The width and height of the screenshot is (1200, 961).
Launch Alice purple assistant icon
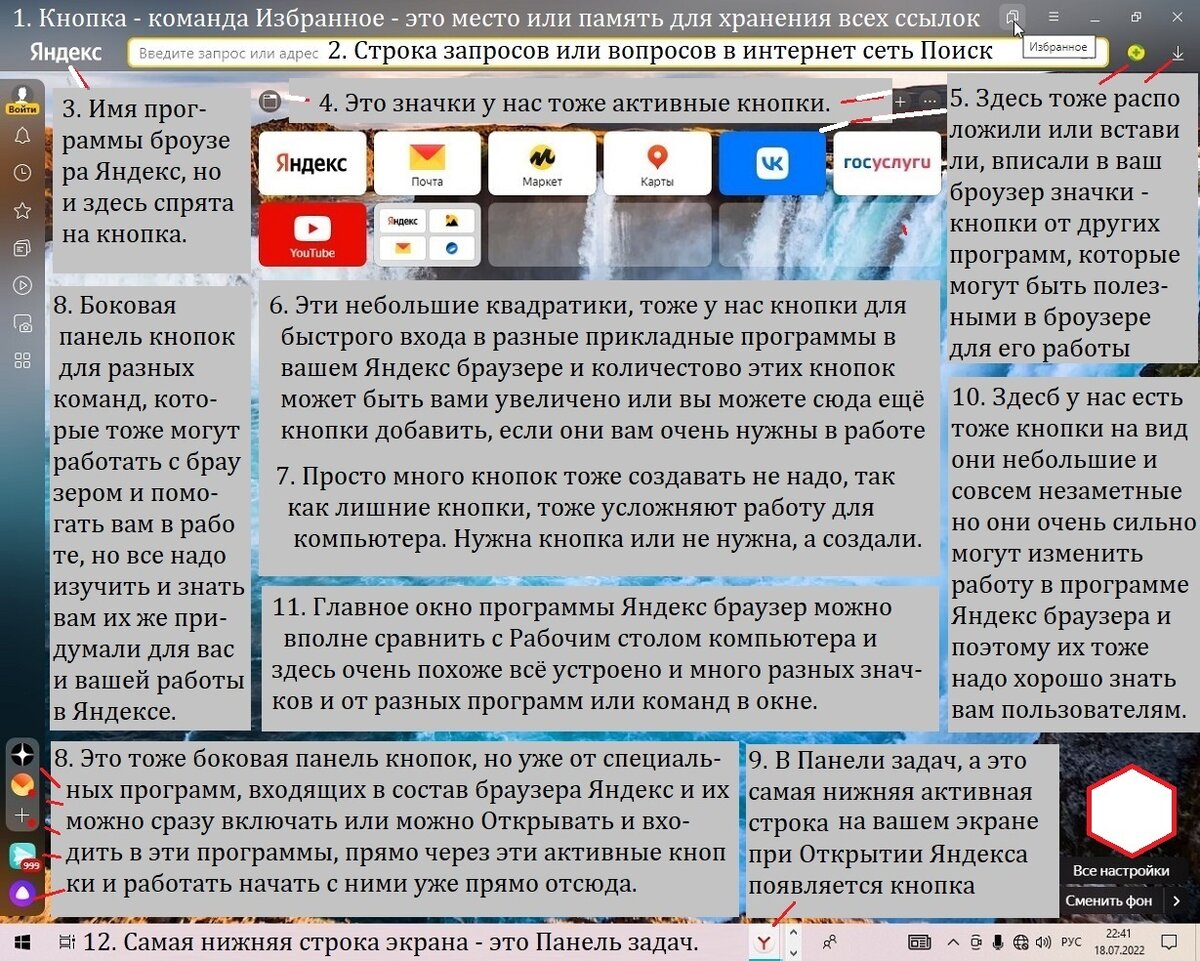[23, 893]
